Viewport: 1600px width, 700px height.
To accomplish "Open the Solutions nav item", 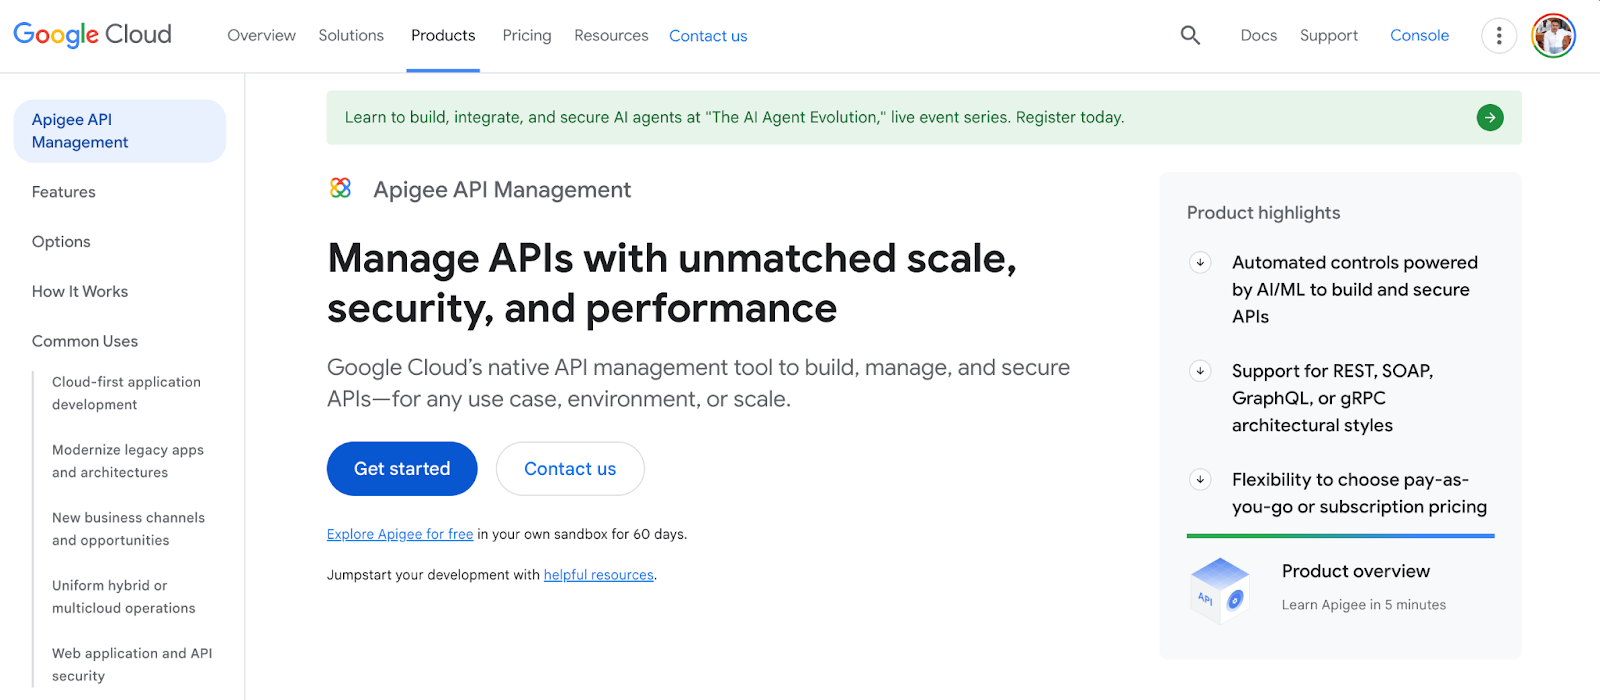I will tap(351, 35).
